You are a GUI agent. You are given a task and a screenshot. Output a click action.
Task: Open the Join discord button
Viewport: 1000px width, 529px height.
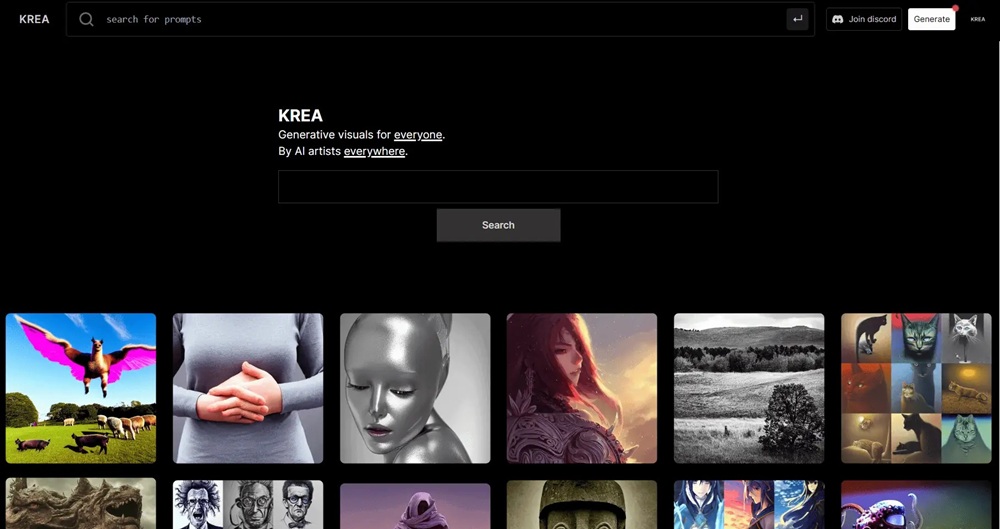tap(864, 19)
